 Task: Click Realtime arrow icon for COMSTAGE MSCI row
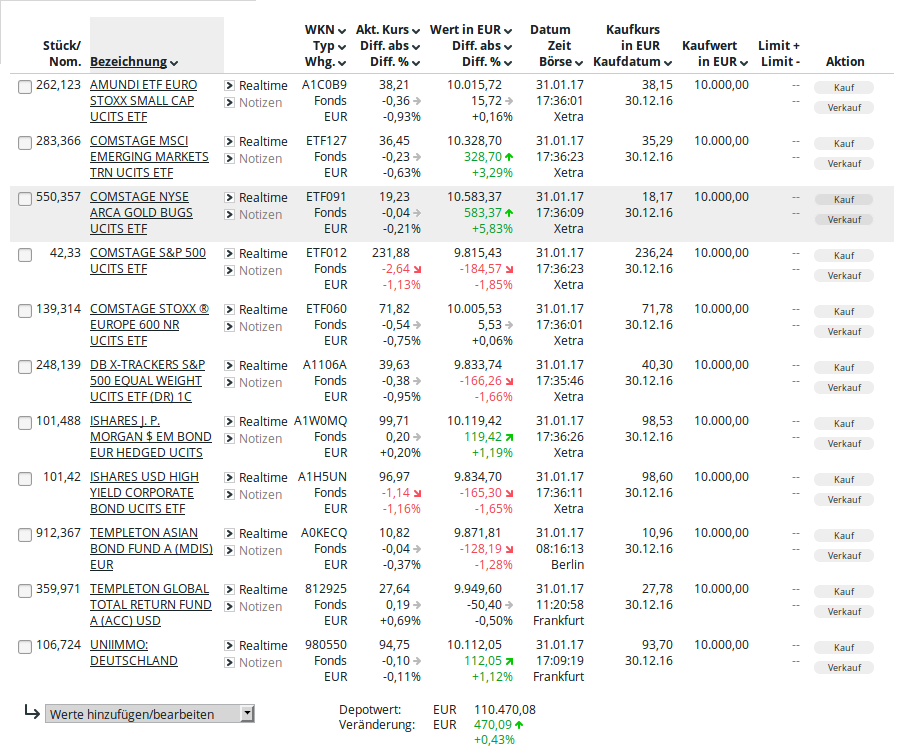pyautogui.click(x=230, y=141)
